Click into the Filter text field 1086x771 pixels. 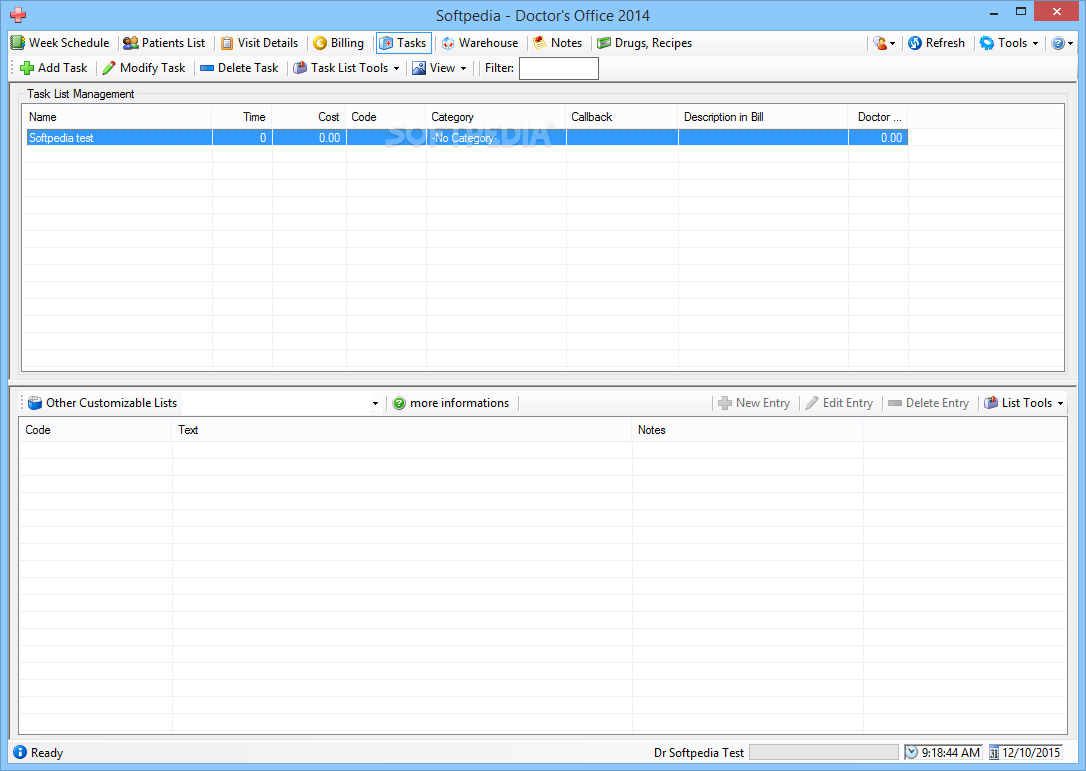(x=559, y=69)
